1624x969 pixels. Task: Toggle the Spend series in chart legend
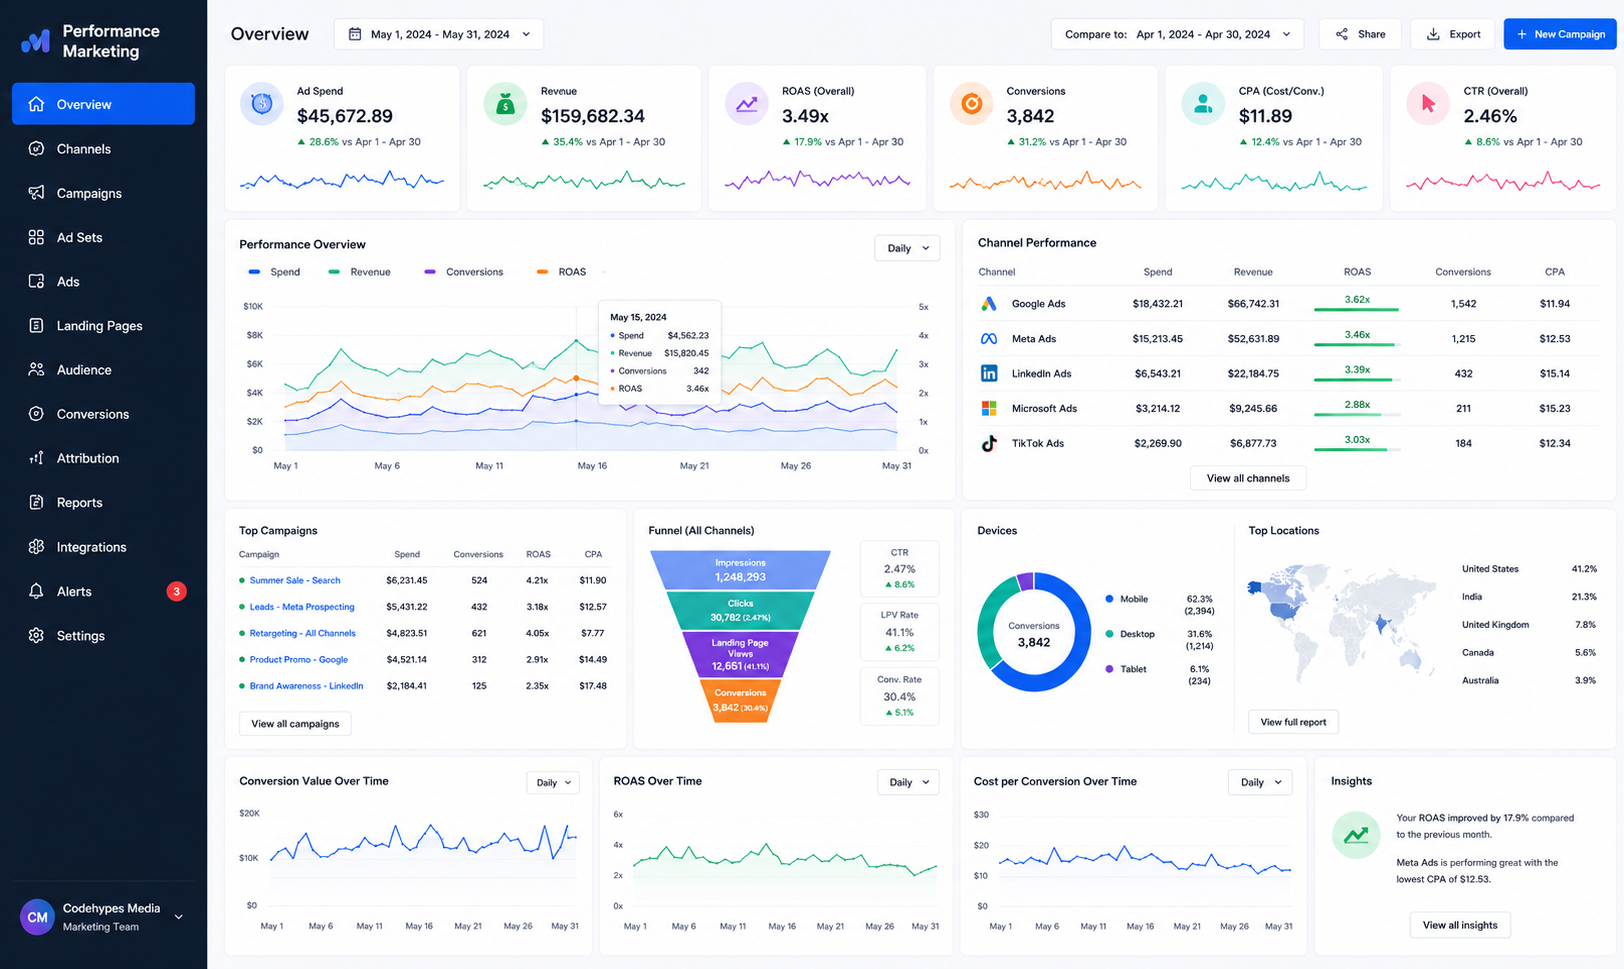[274, 272]
